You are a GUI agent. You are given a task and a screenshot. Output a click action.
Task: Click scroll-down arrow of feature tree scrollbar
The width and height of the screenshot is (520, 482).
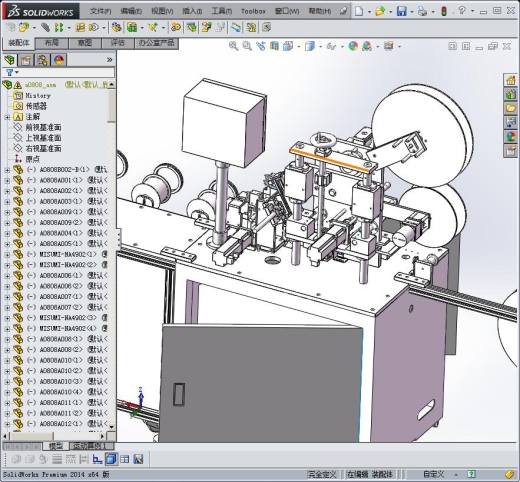coord(111,426)
